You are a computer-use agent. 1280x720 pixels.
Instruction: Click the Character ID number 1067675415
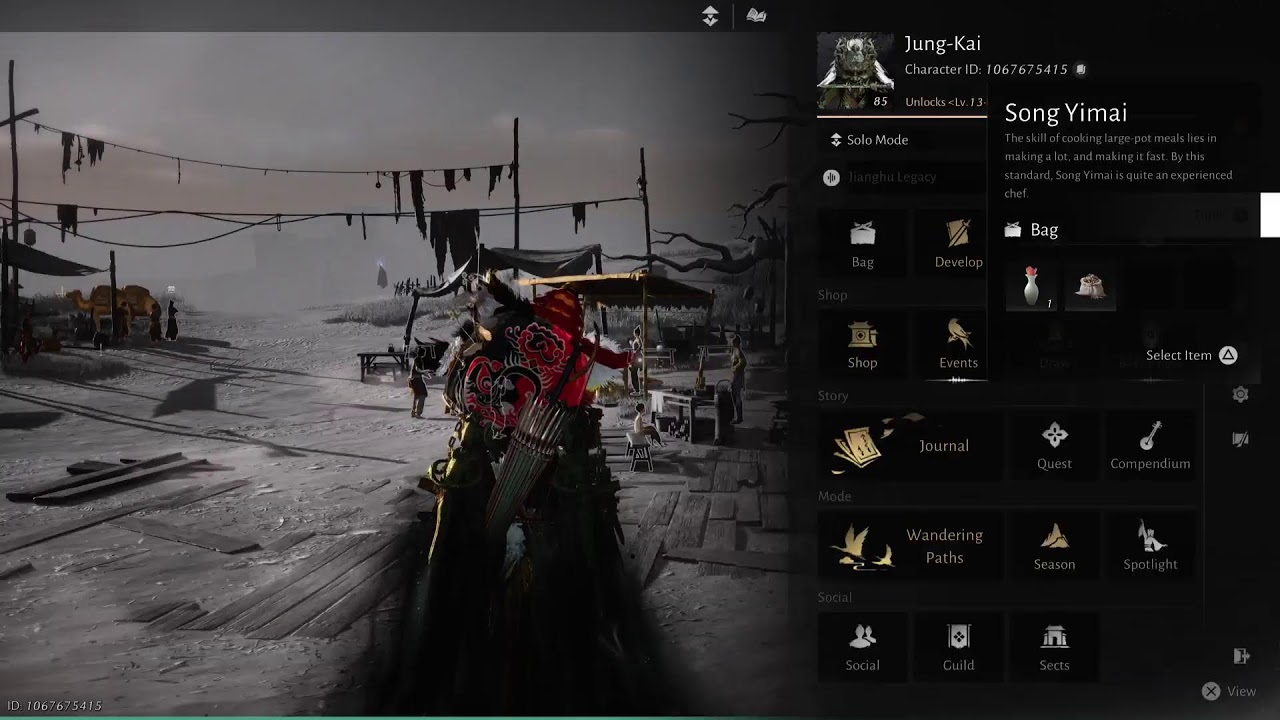[1027, 69]
